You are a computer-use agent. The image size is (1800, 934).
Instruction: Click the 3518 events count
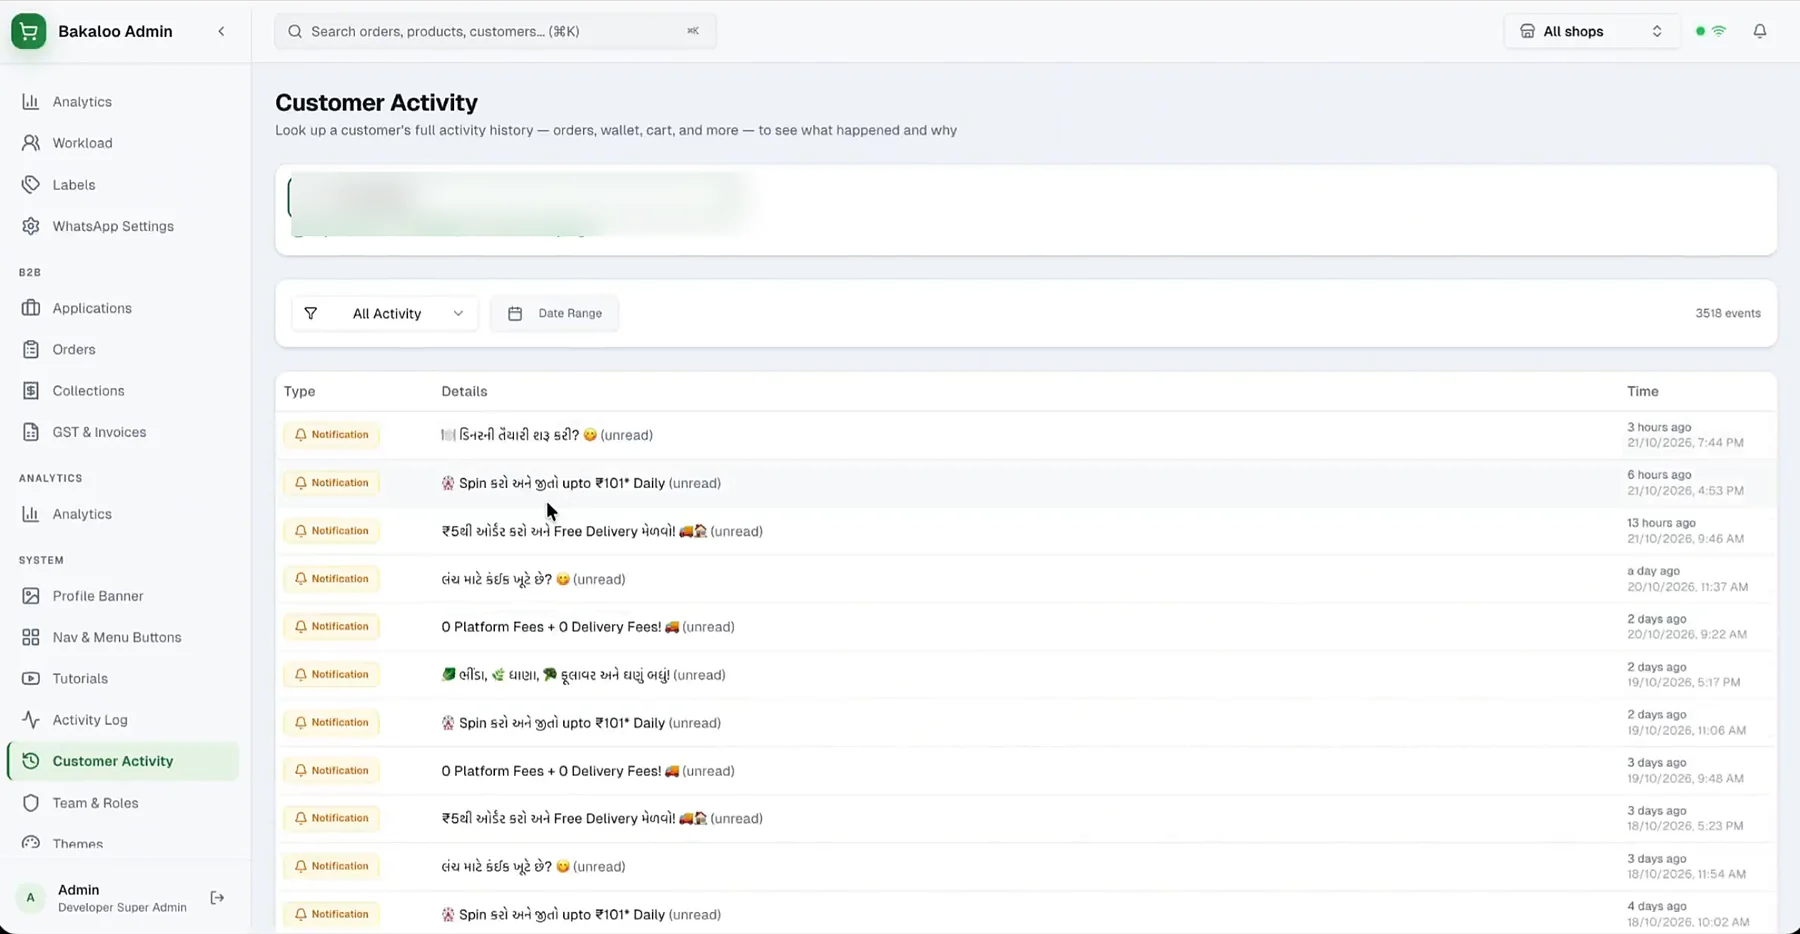(x=1728, y=313)
